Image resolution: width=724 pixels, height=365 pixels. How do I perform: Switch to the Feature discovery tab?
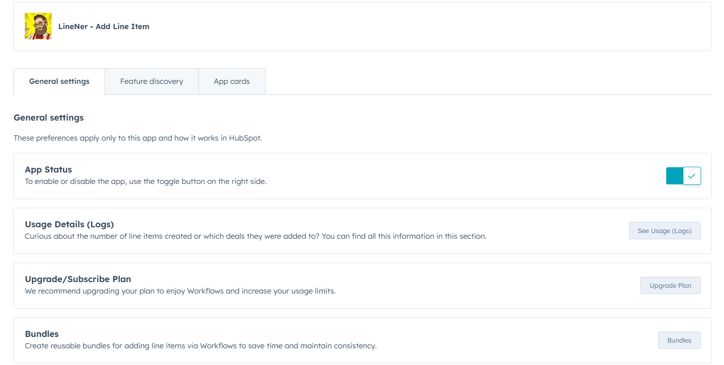click(x=151, y=81)
